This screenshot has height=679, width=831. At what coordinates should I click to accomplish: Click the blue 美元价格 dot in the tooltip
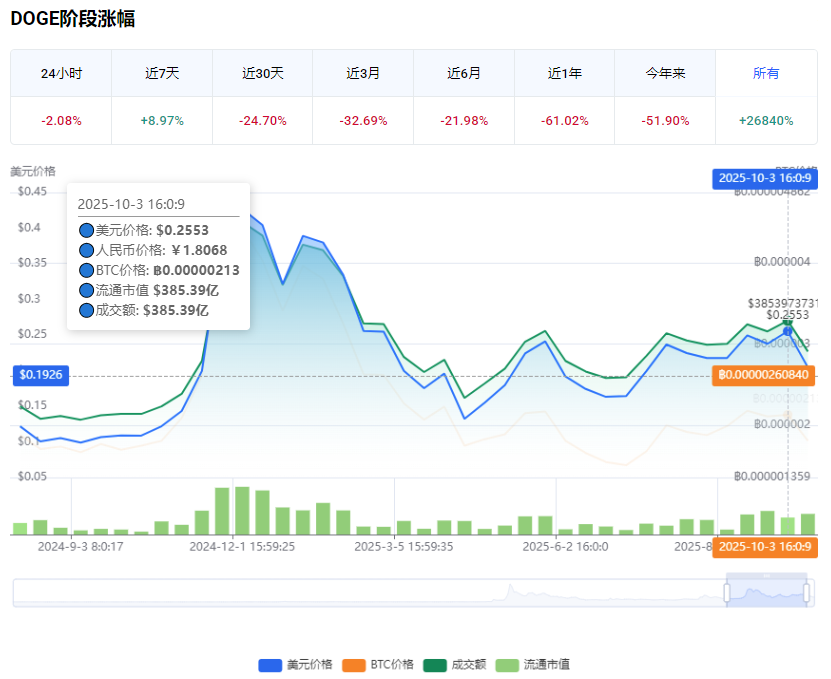pyautogui.click(x=87, y=229)
